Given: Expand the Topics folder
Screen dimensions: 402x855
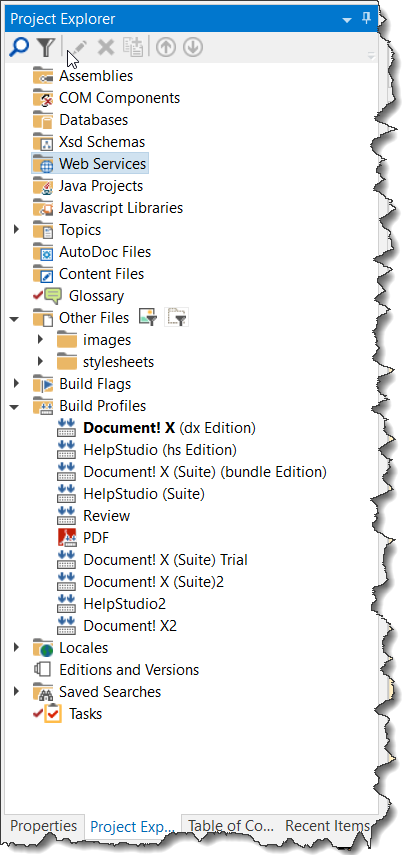Looking at the screenshot, I should click(x=16, y=230).
